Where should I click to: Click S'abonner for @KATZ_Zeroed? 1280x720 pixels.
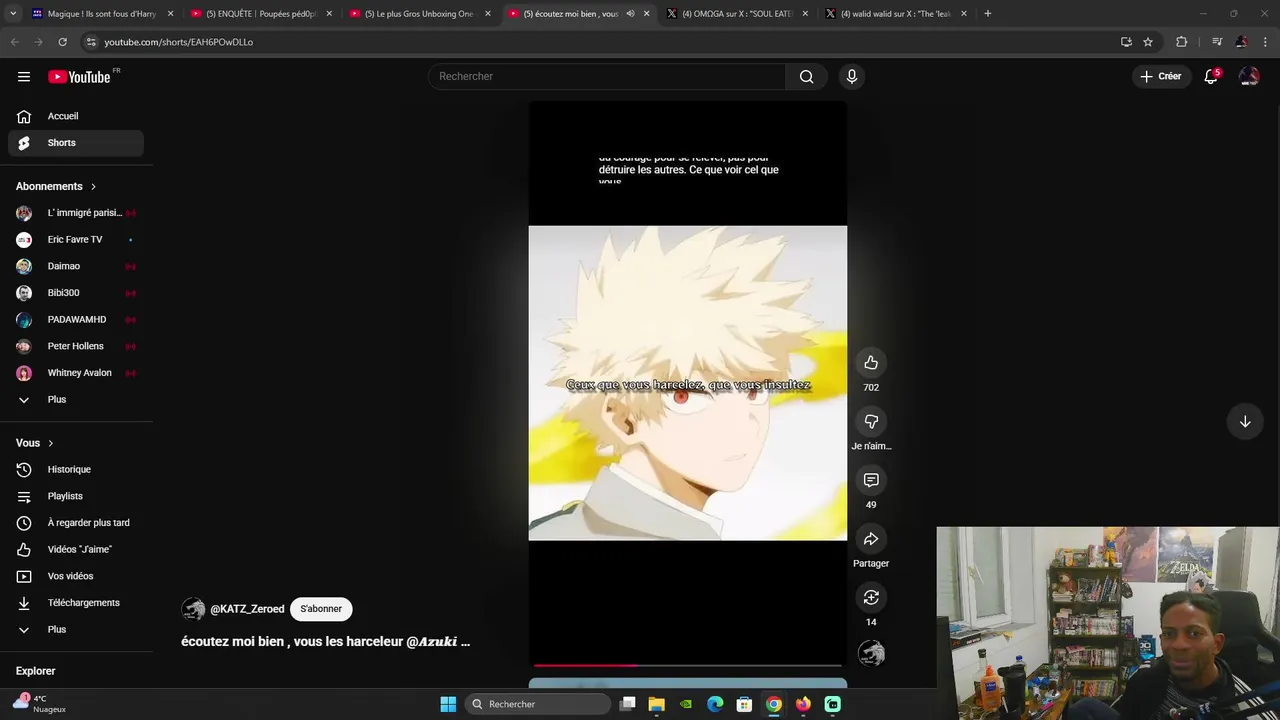click(x=321, y=609)
